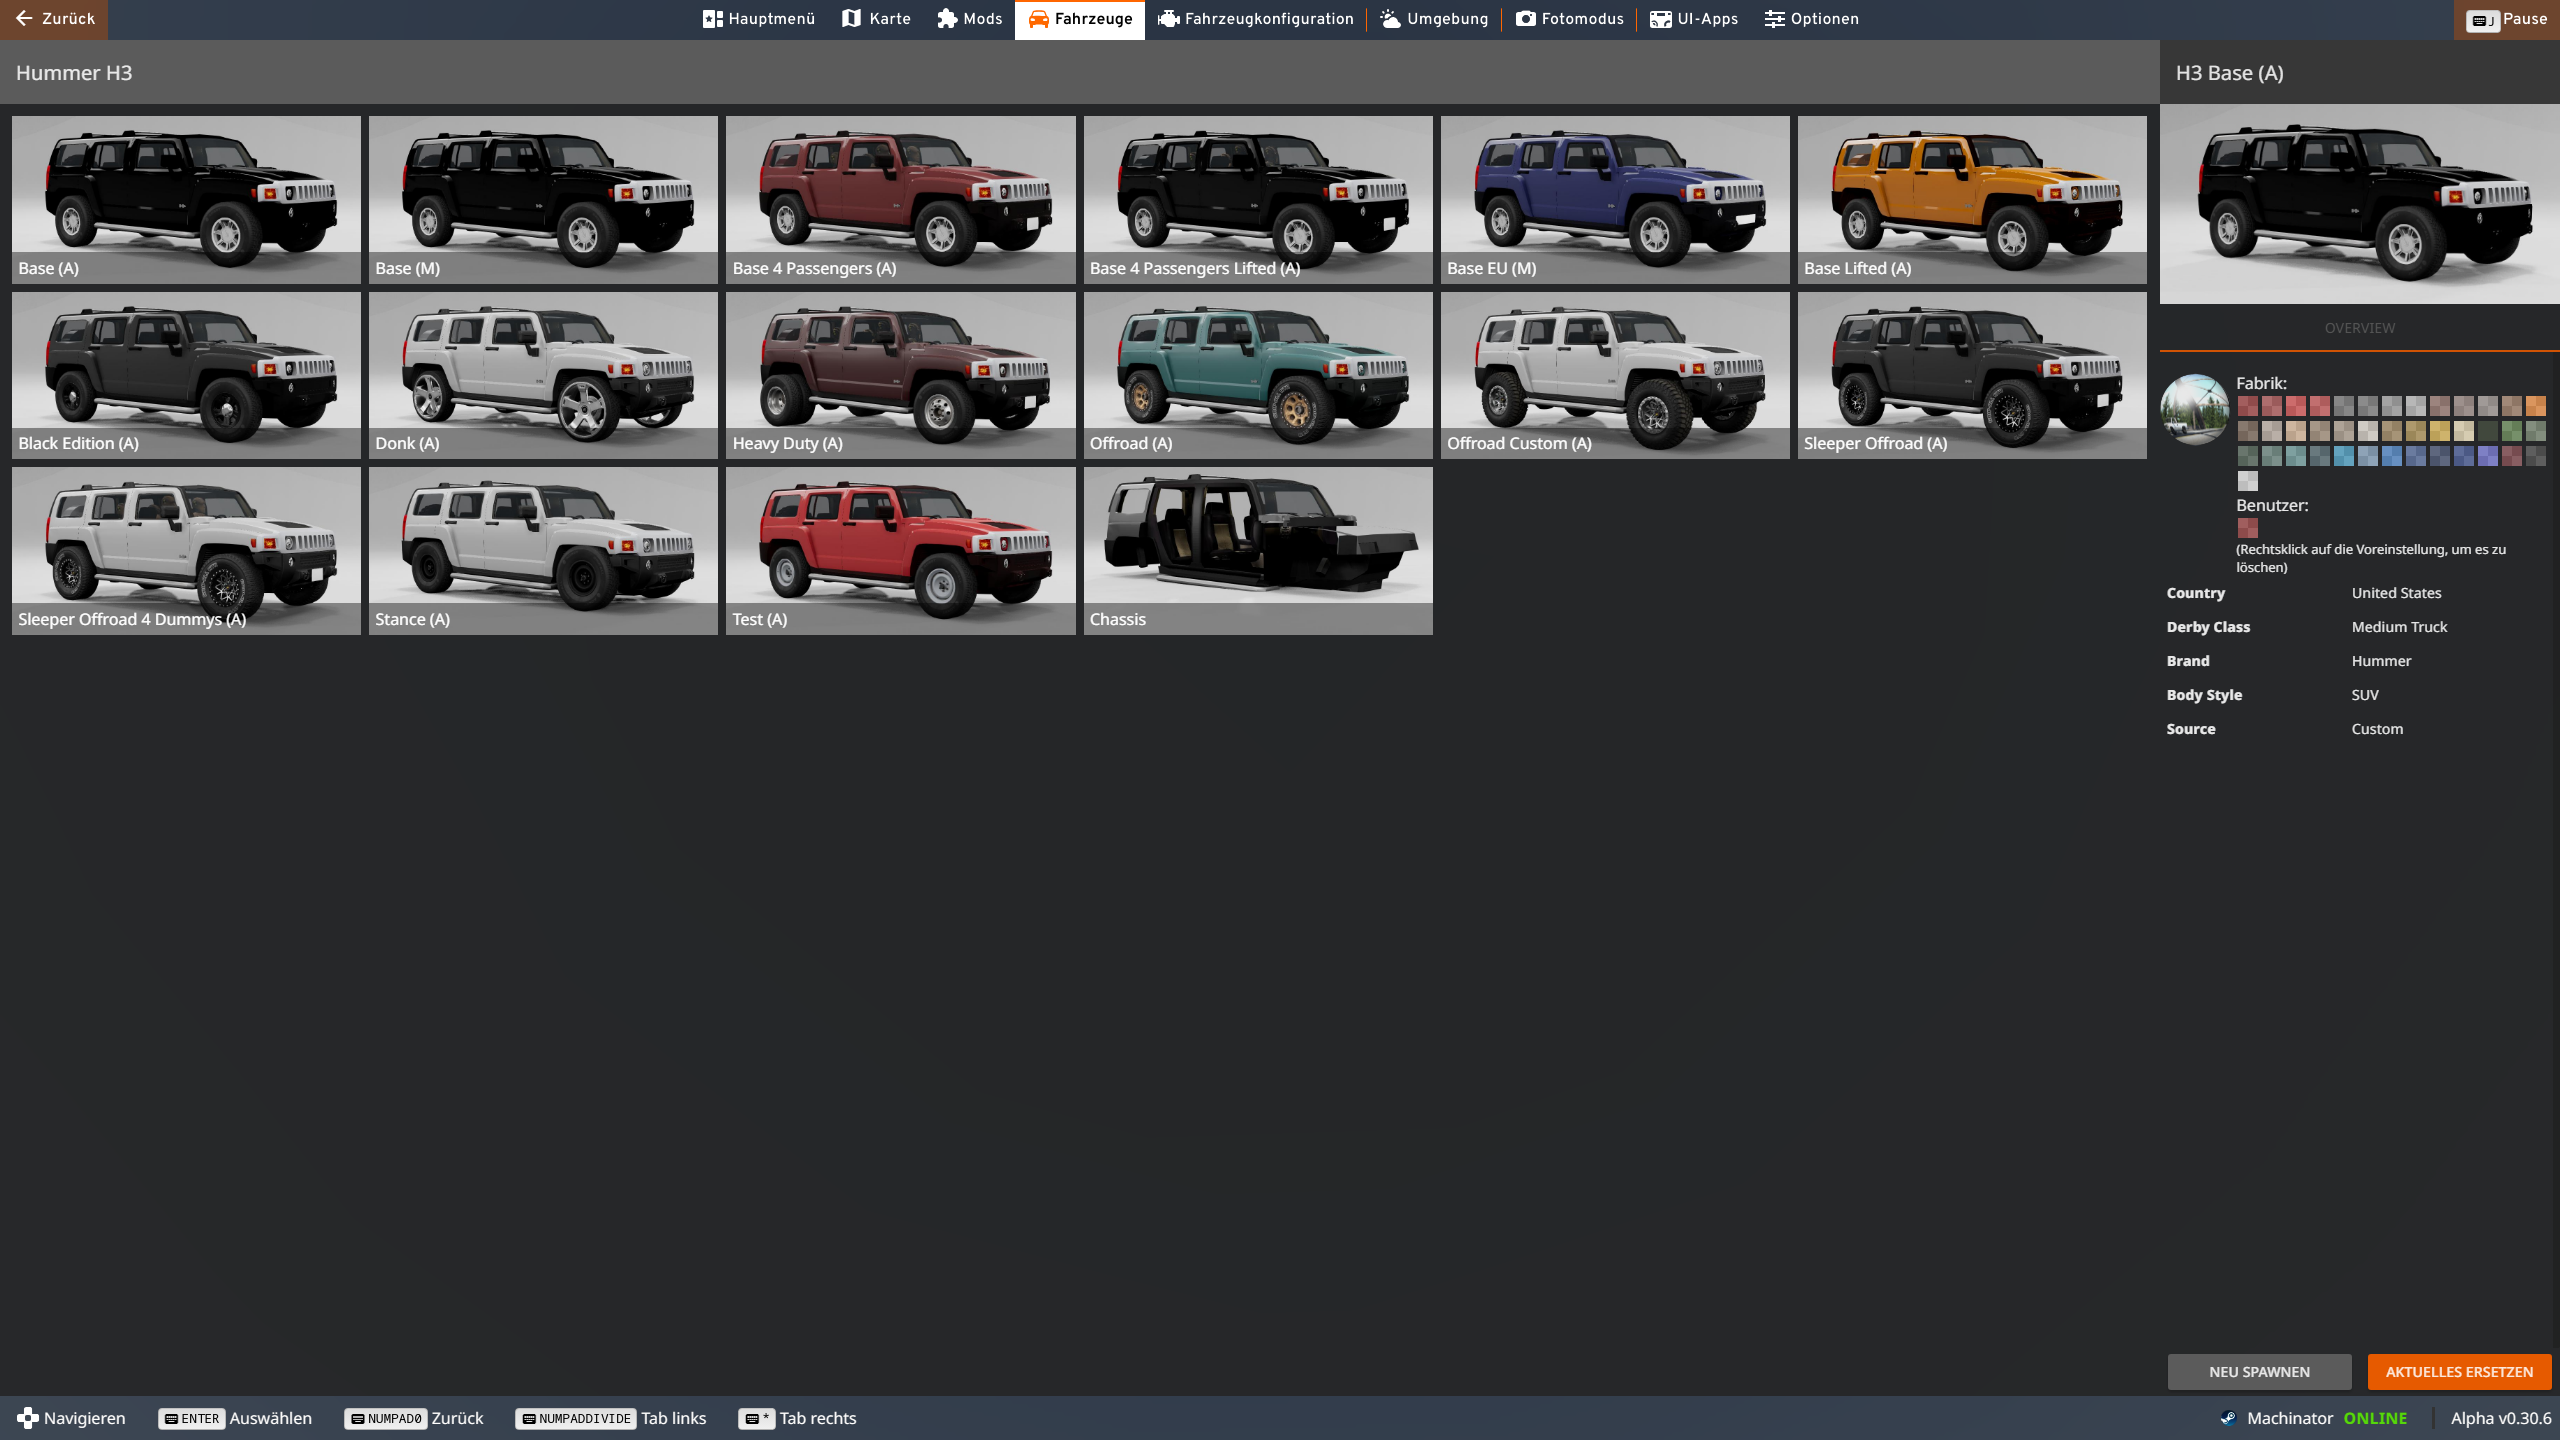This screenshot has height=1440, width=2560.
Task: Choose Base 4 Passengers Lifted (A)
Action: (1258, 199)
